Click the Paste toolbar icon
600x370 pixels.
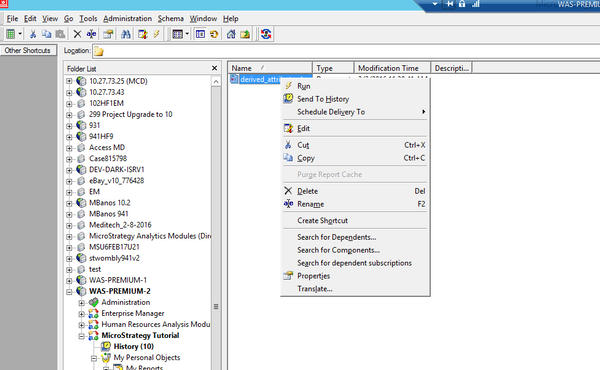coord(60,34)
